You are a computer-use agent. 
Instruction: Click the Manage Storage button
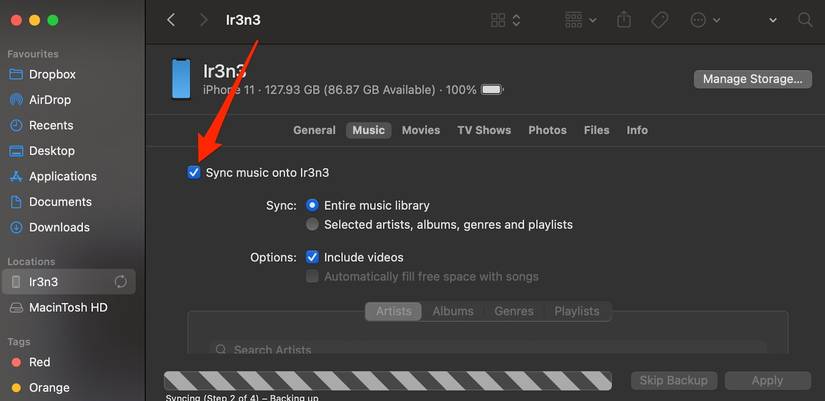pyautogui.click(x=752, y=79)
